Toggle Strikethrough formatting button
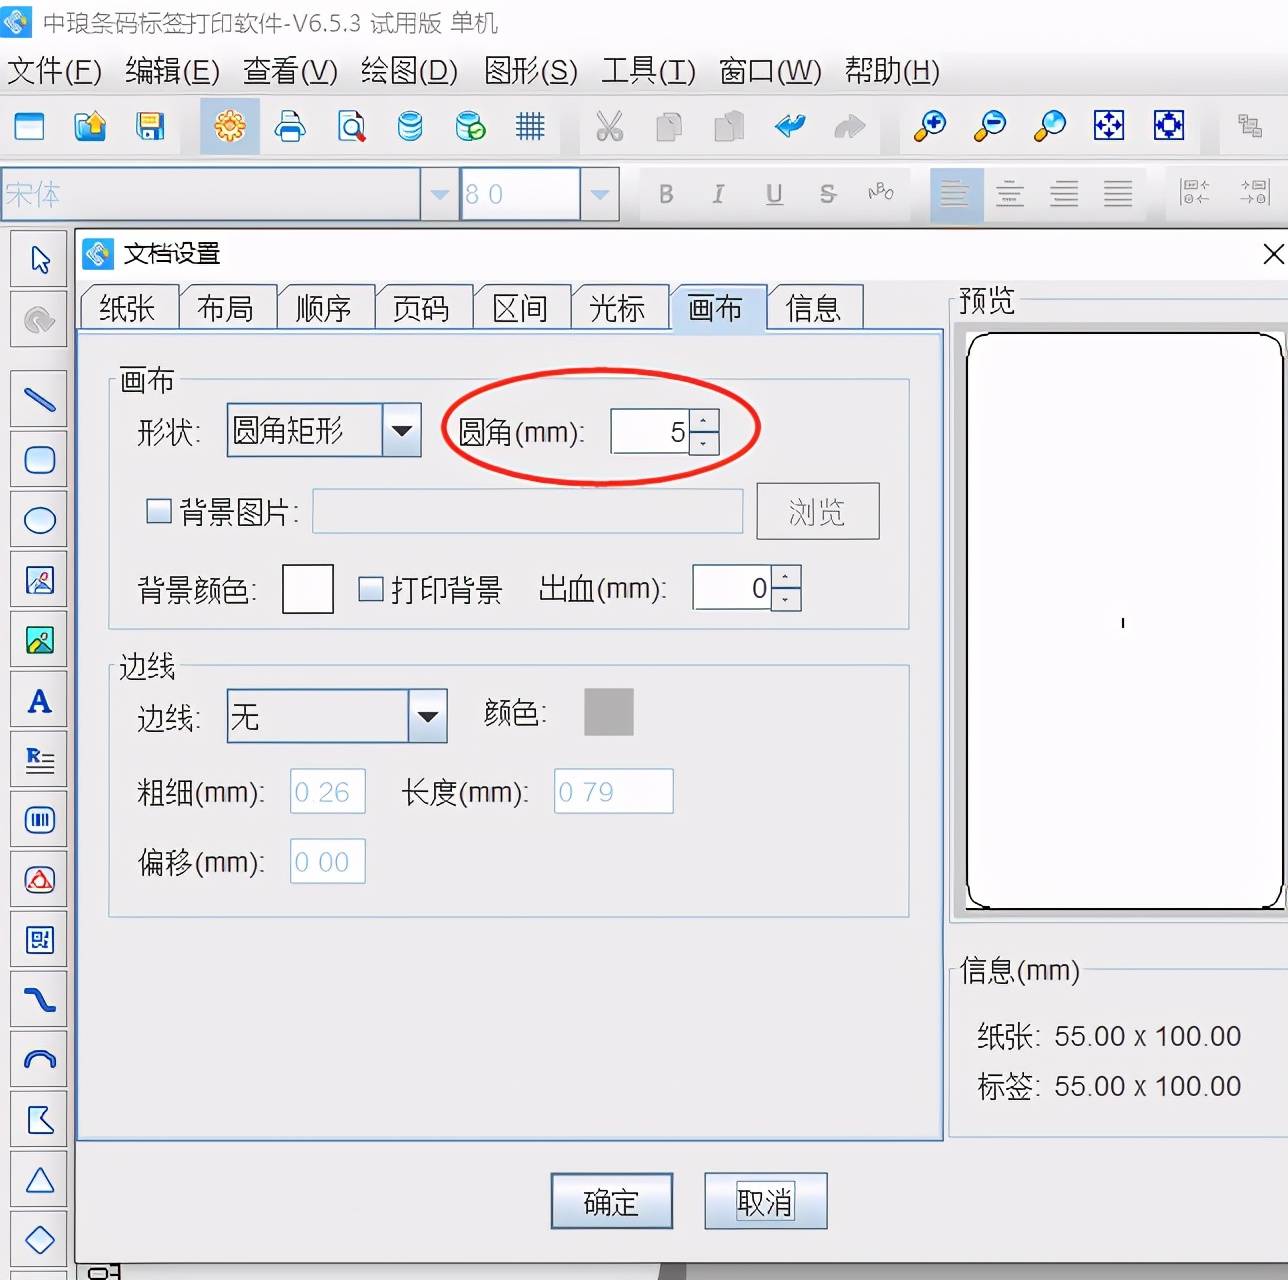1288x1280 pixels. tap(827, 194)
